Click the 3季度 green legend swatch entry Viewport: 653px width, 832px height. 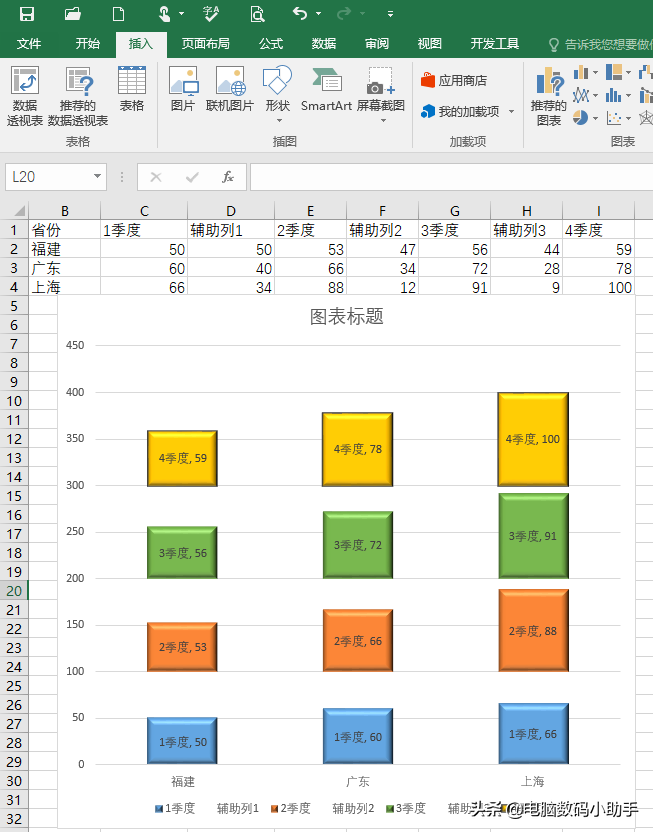pyautogui.click(x=406, y=808)
